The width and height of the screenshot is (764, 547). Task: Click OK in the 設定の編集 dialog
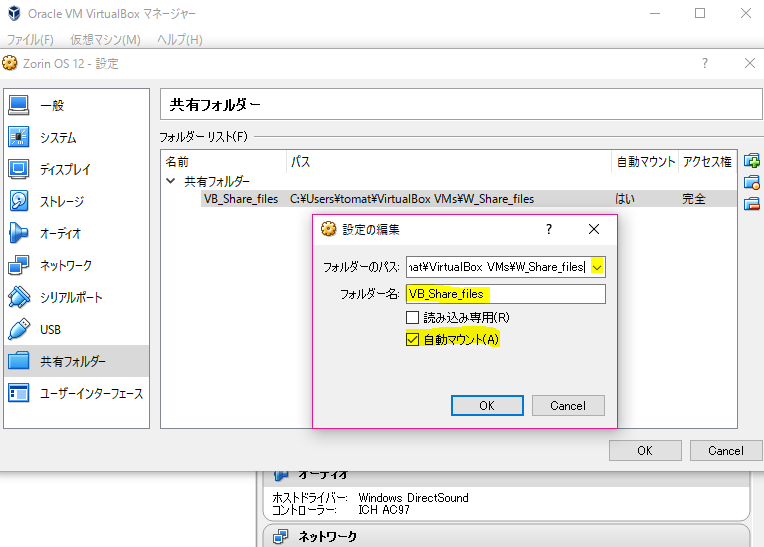pos(486,405)
